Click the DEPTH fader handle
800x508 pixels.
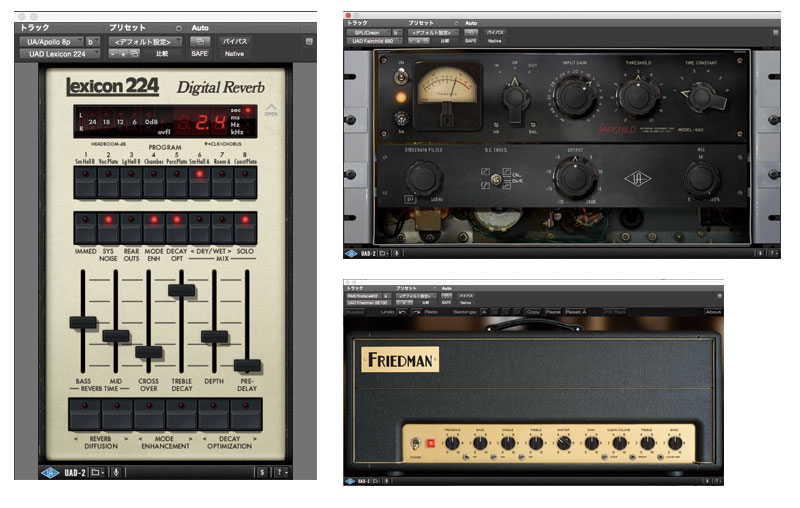coord(214,337)
